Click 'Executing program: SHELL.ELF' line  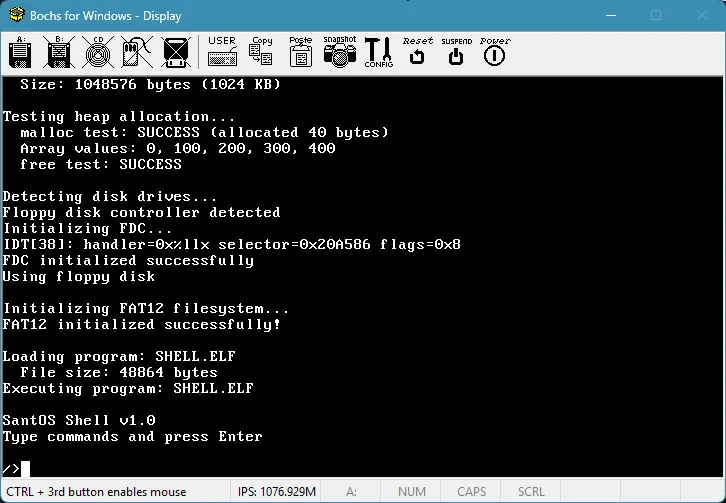coord(128,388)
